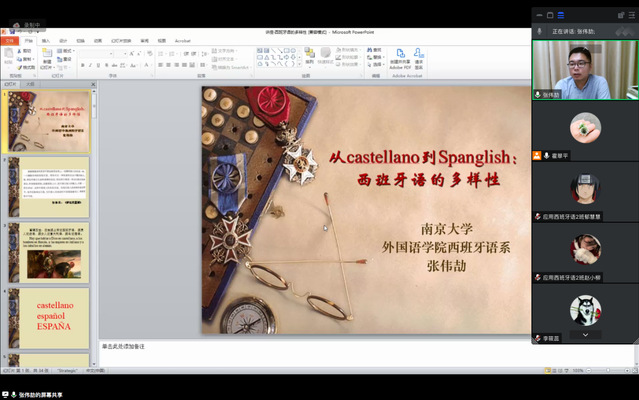This screenshot has height=400, width=639.
Task: Open the Shape Outline (形状轮廓) menu
Action: (348, 57)
